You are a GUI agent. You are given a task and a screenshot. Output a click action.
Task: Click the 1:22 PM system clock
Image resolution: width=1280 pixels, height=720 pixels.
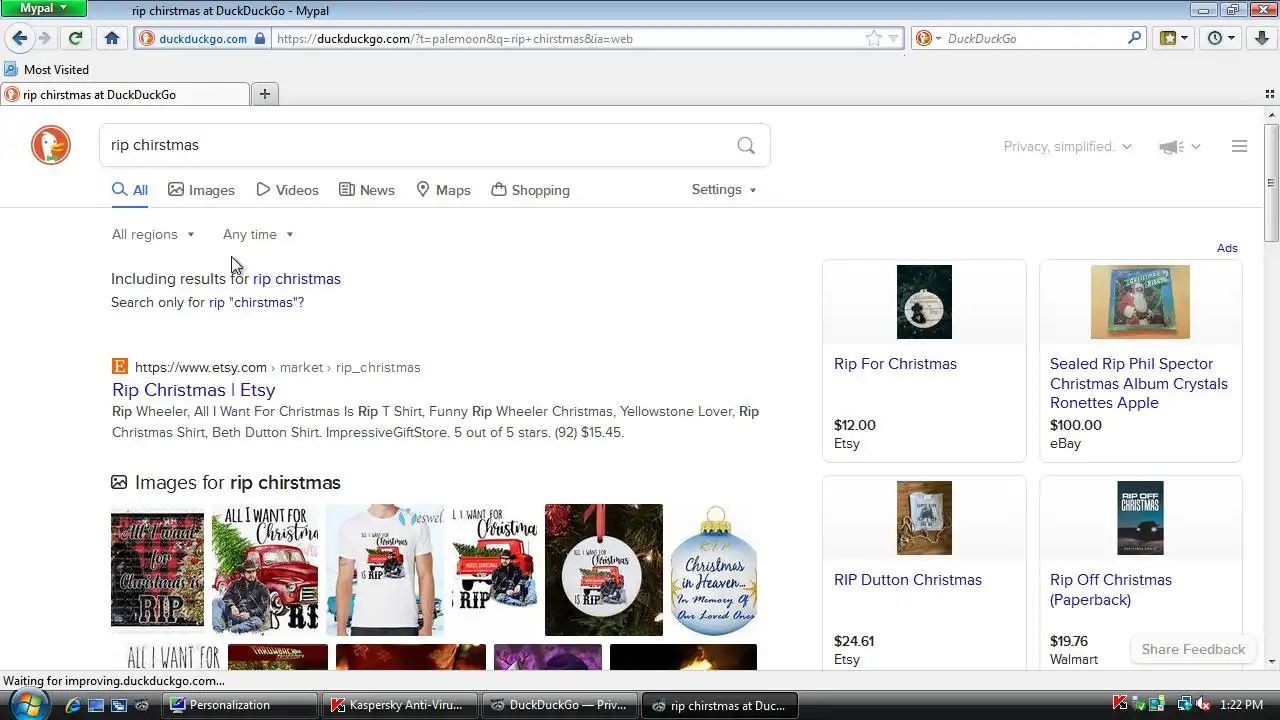pos(1240,705)
